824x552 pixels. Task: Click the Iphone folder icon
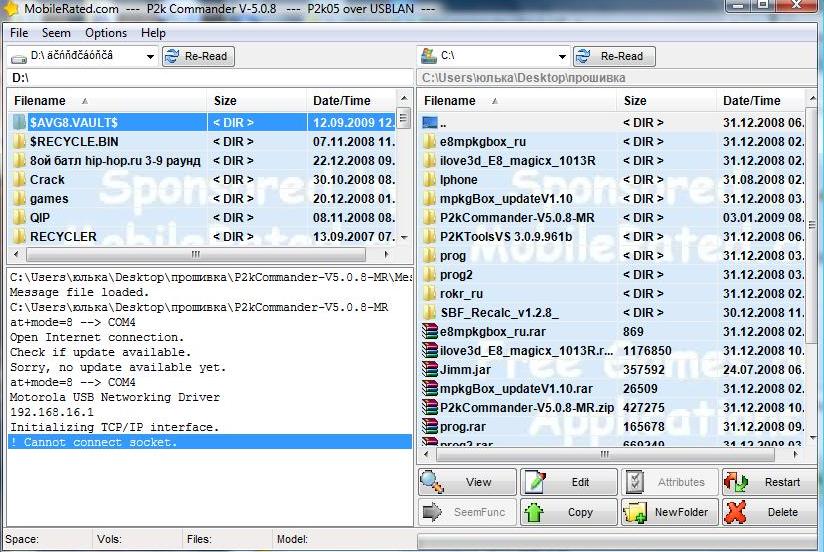click(x=430, y=180)
